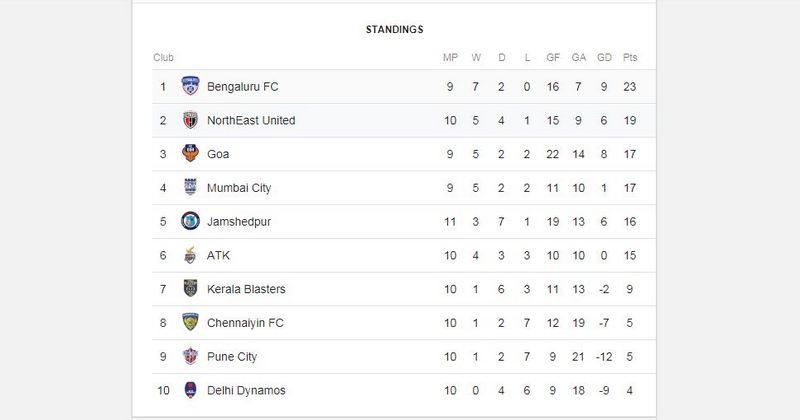The height and width of the screenshot is (420, 800).
Task: Click the GD column header
Action: (604, 58)
